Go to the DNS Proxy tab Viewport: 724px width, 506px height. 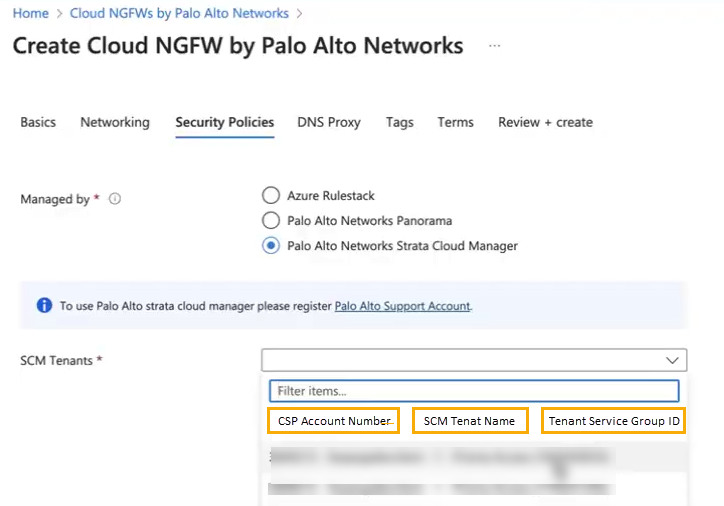coord(329,122)
